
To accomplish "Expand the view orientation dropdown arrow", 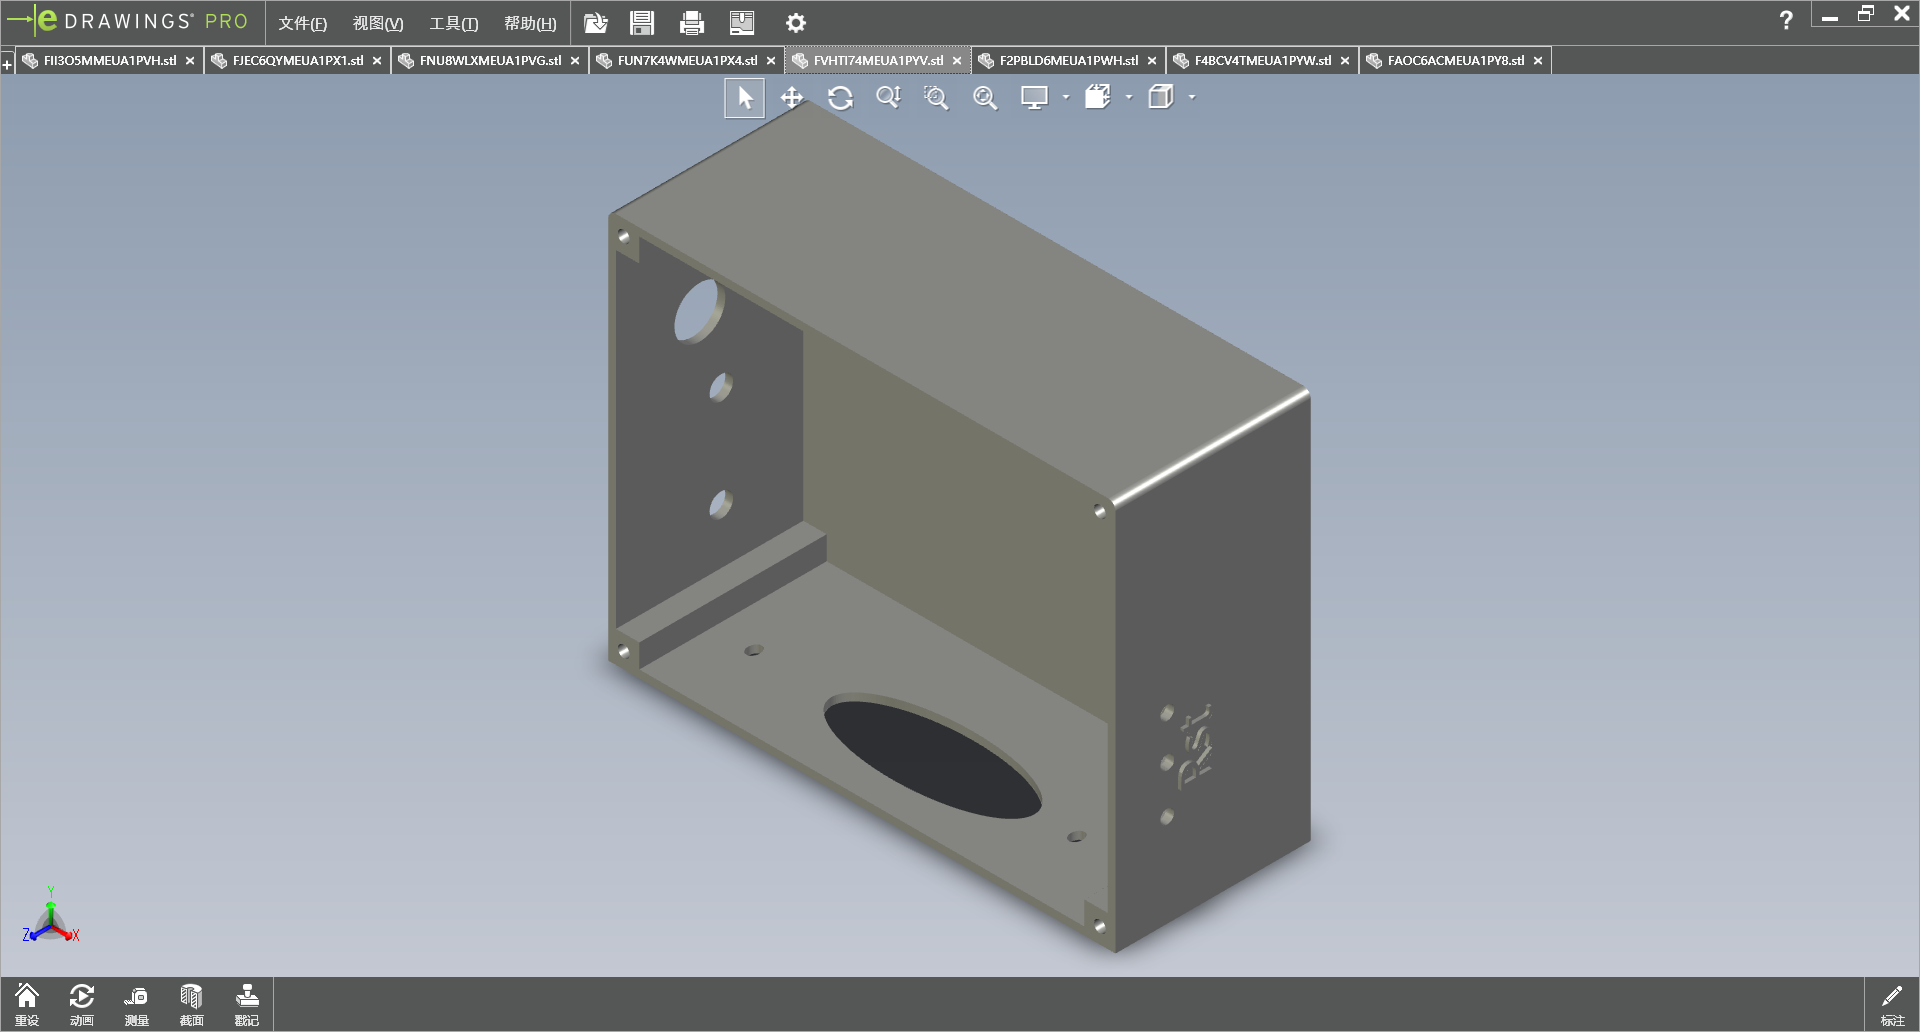I will (x=1129, y=98).
